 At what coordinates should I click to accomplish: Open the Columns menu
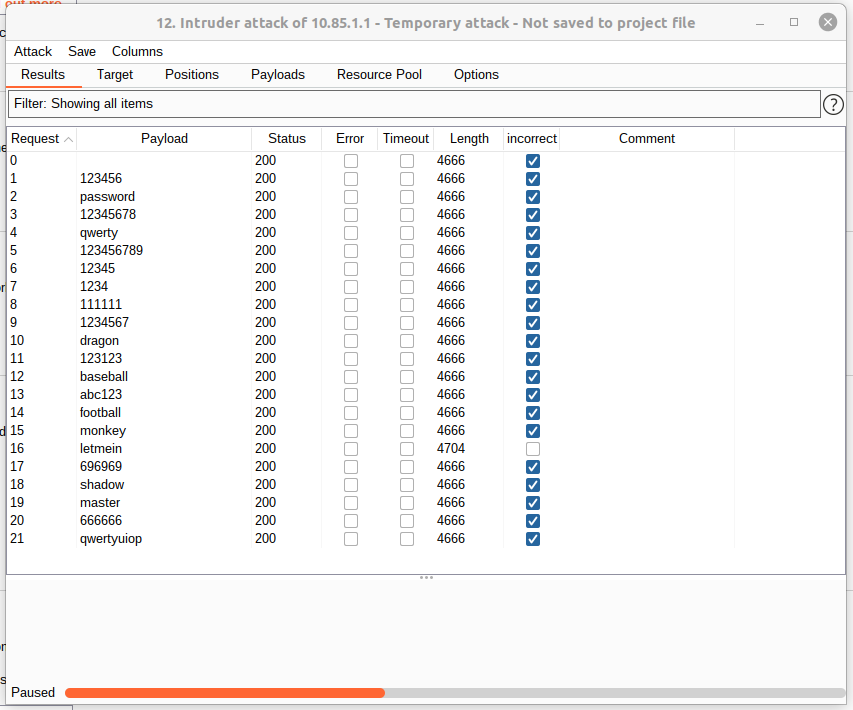coord(137,51)
